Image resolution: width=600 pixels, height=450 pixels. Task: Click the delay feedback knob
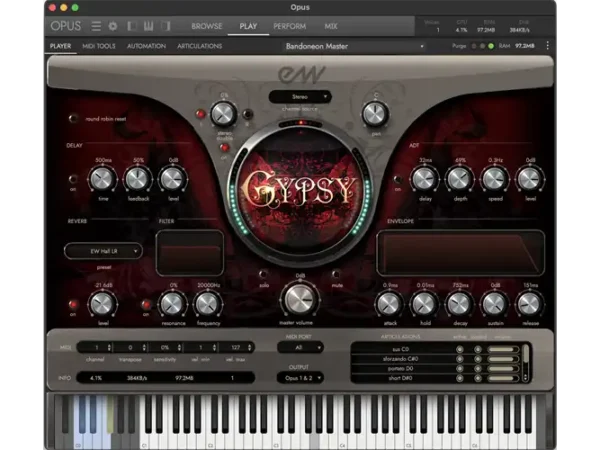coord(137,179)
